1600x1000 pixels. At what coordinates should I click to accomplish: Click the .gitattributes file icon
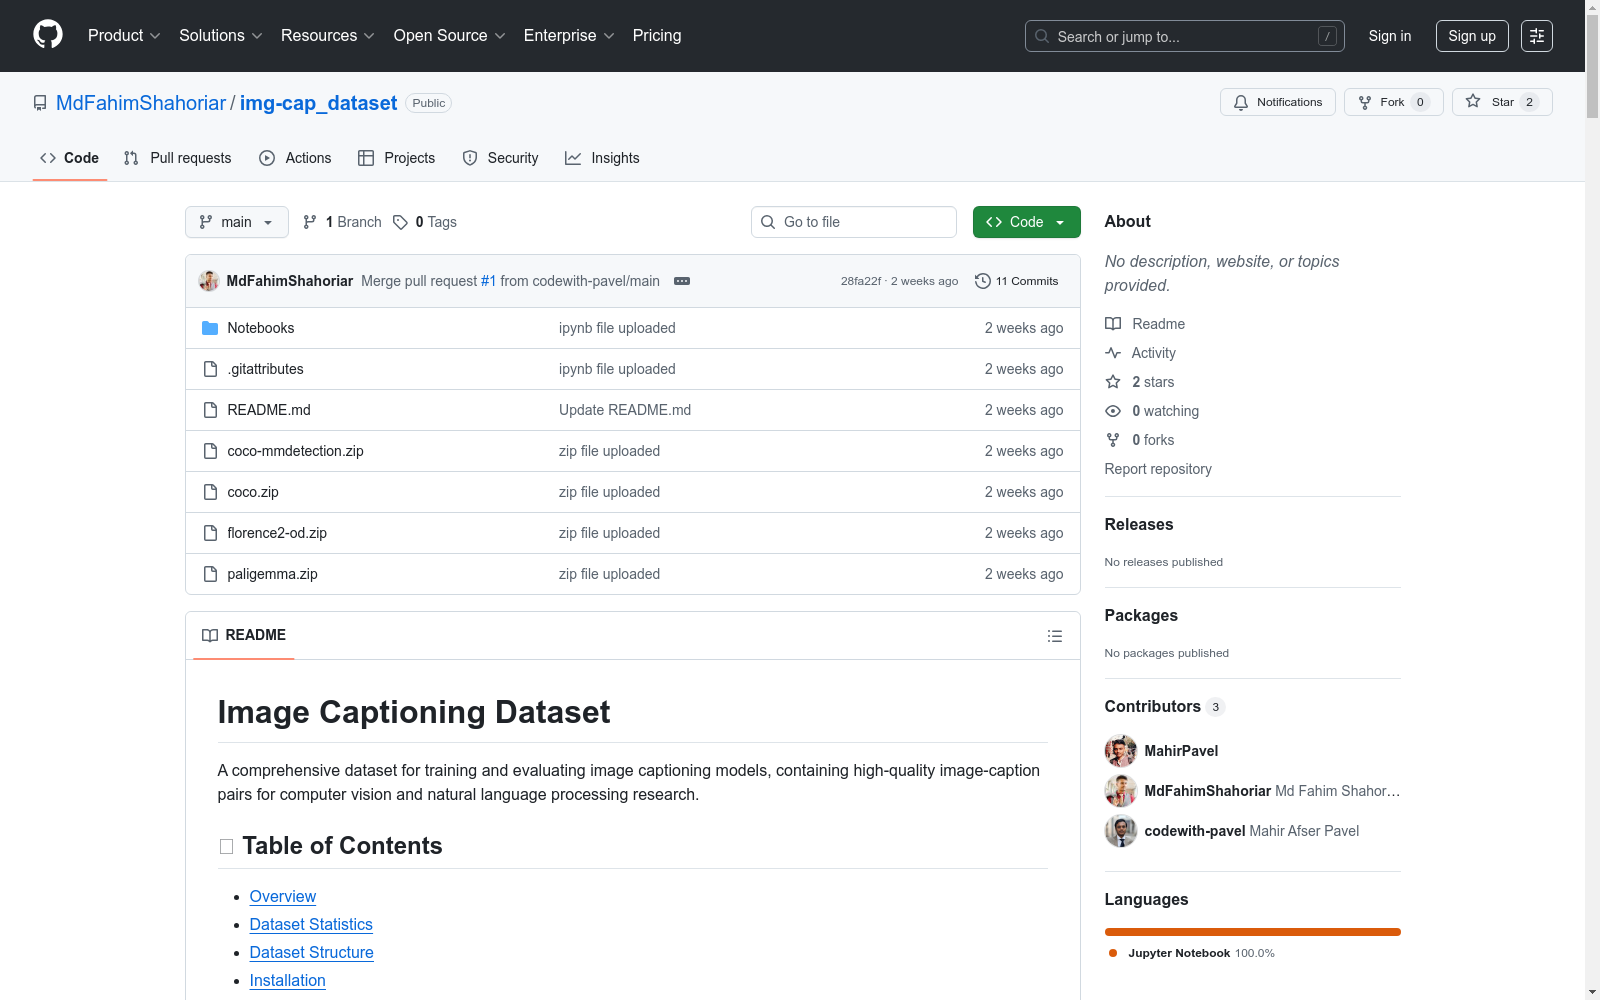click(x=210, y=369)
